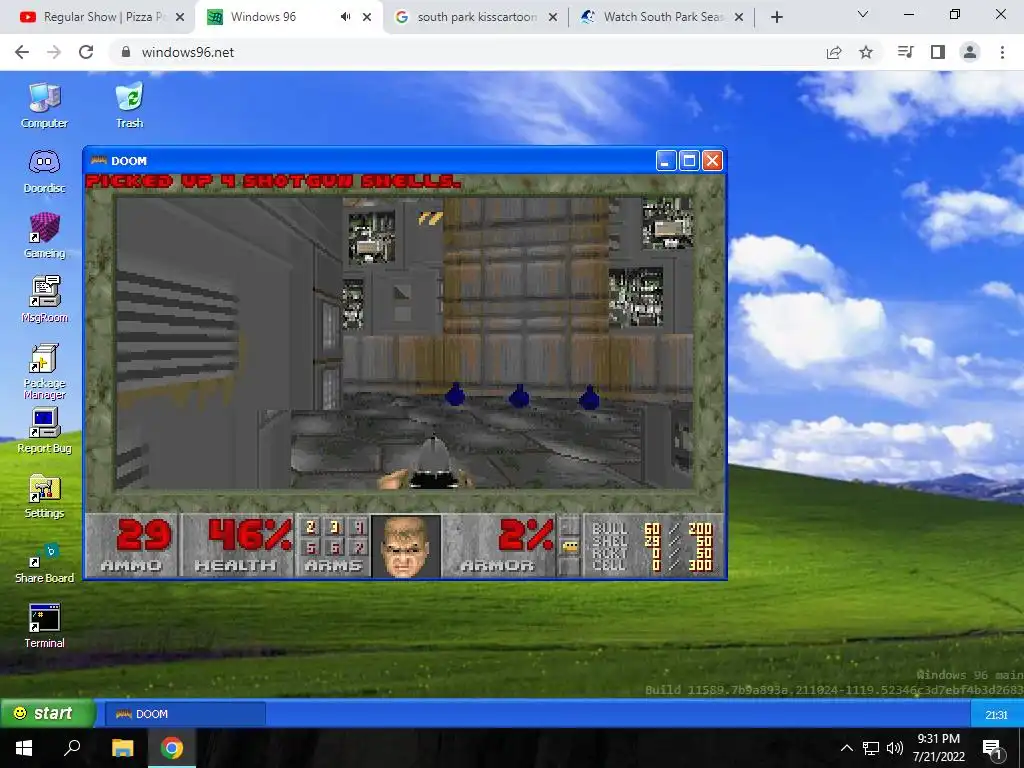Switch to Watch South Park tab
Viewport: 1024px width, 768px height.
tap(663, 17)
